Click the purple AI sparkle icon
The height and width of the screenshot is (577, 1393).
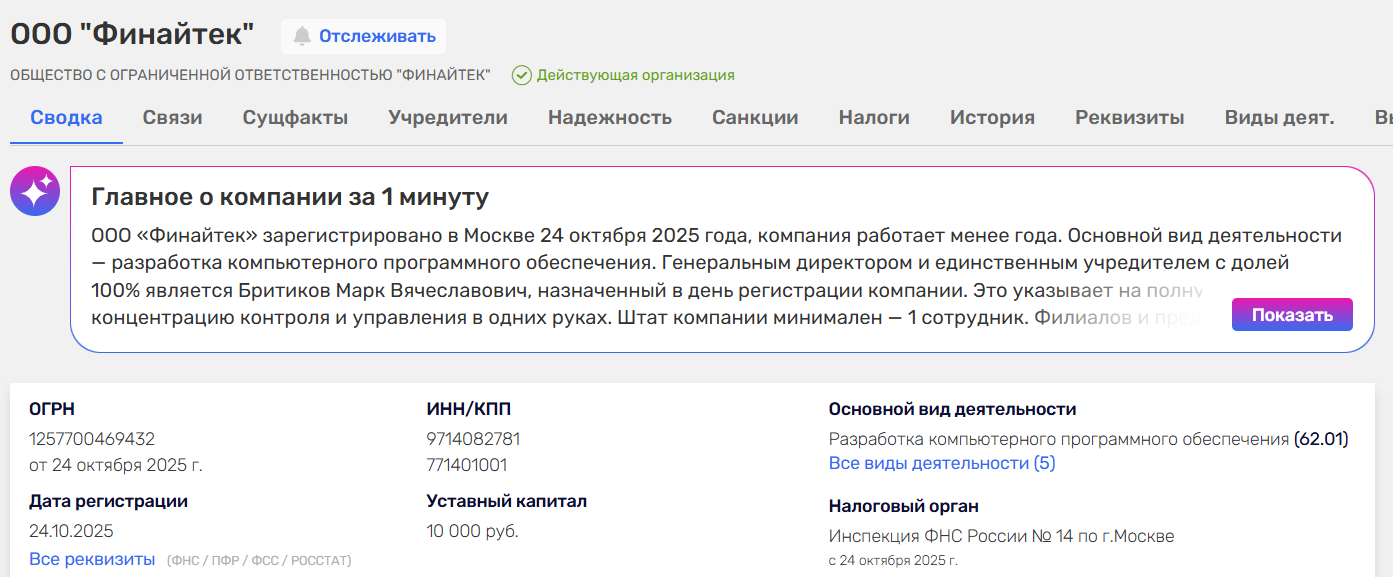(x=35, y=191)
